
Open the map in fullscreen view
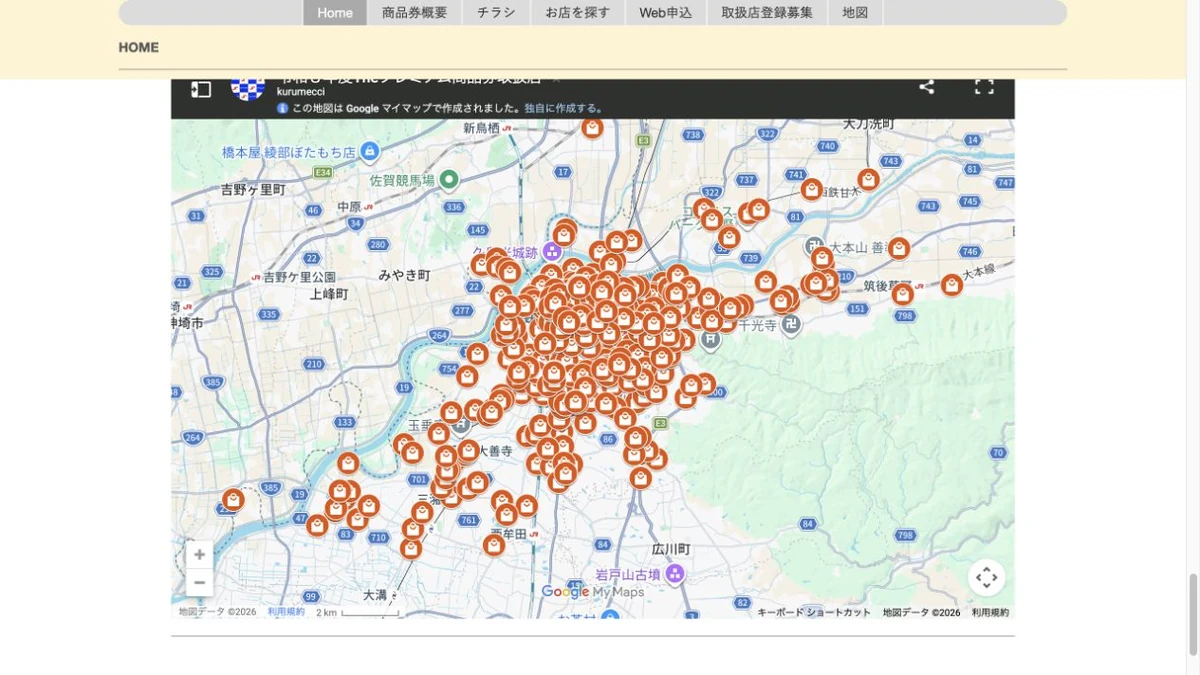coord(984,87)
